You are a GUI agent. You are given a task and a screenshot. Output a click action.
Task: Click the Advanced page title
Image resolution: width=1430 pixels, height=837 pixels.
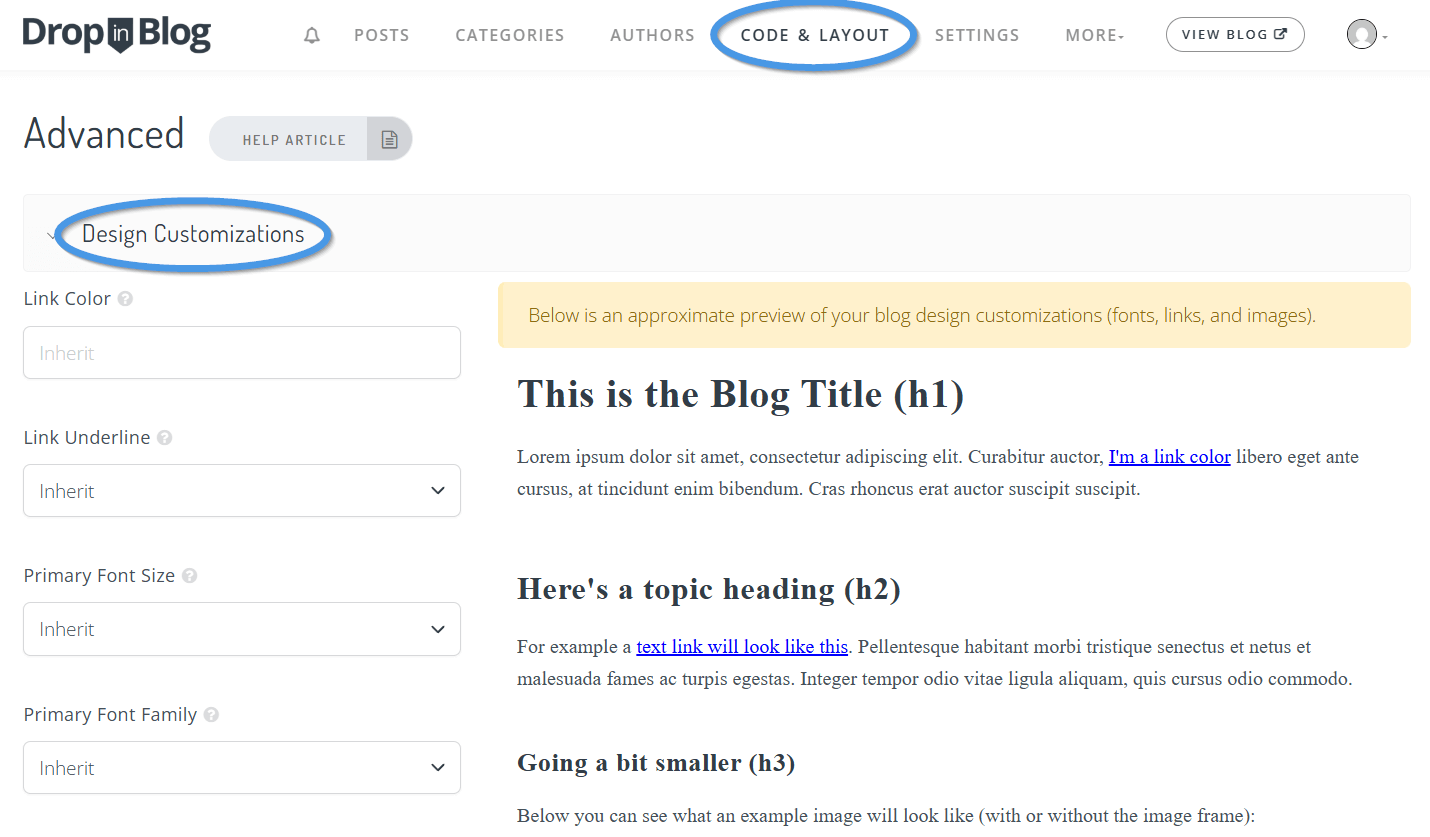click(104, 134)
